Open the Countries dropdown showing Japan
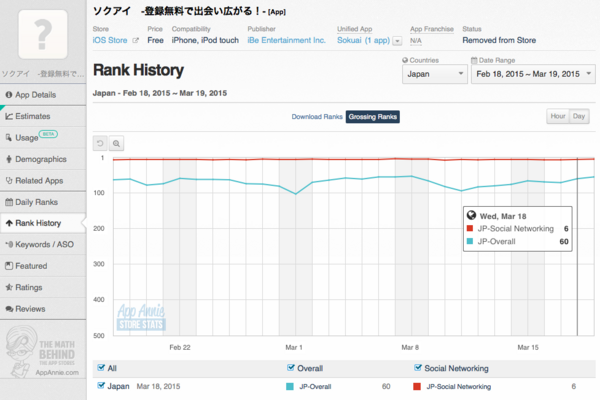Viewport: 600px width, 400px height. [435, 74]
